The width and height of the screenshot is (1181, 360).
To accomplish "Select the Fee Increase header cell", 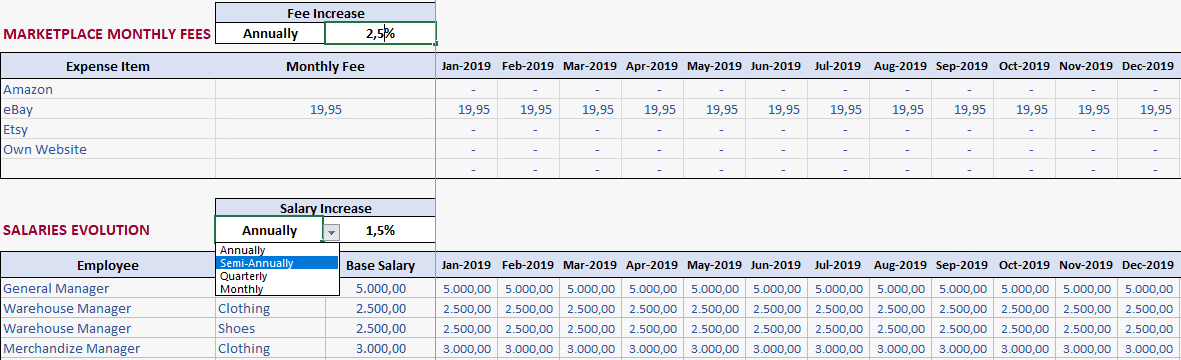I will coord(325,13).
